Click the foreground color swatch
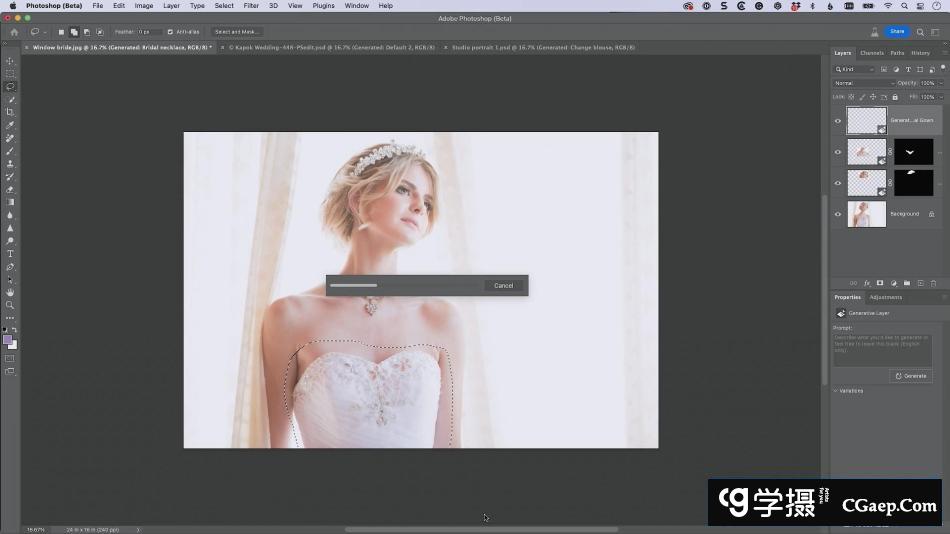 click(8, 340)
